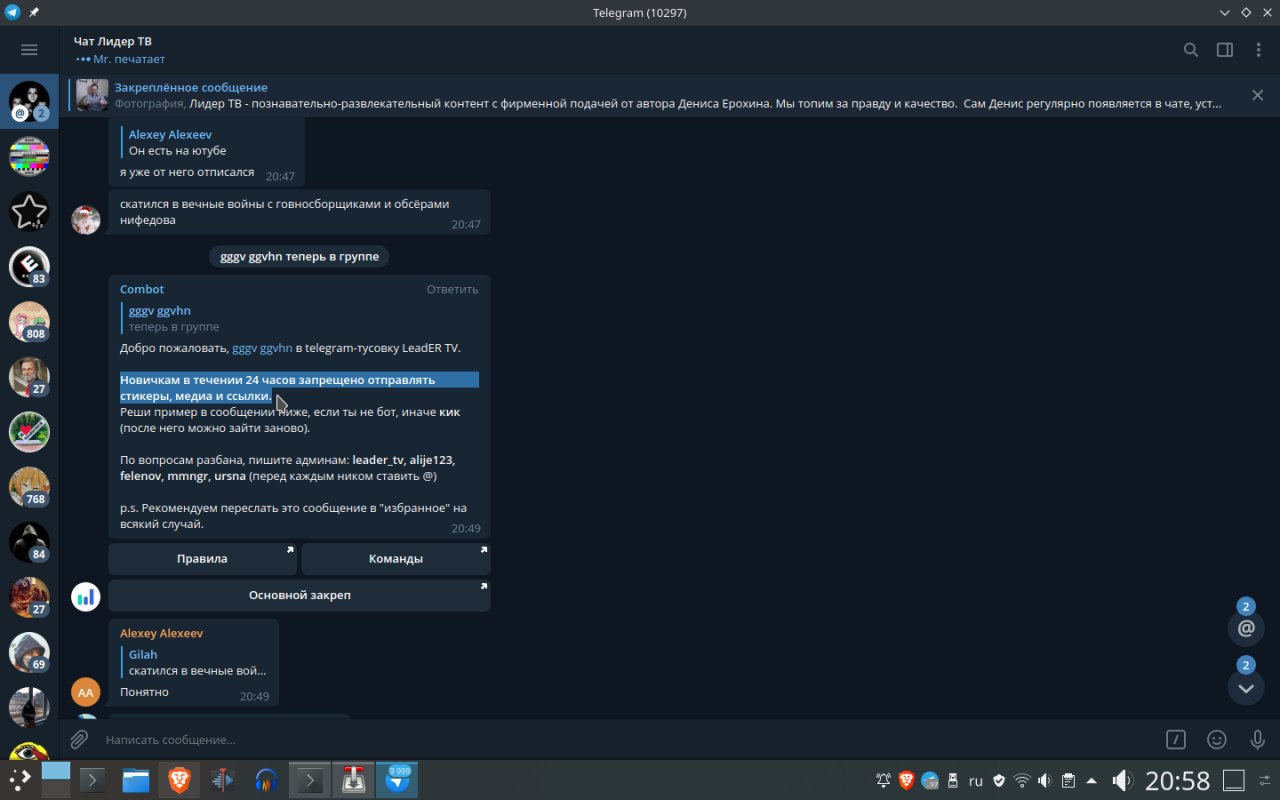Screen dimensions: 1280x800
Task: Open the hamburger main menu
Action: (29, 50)
